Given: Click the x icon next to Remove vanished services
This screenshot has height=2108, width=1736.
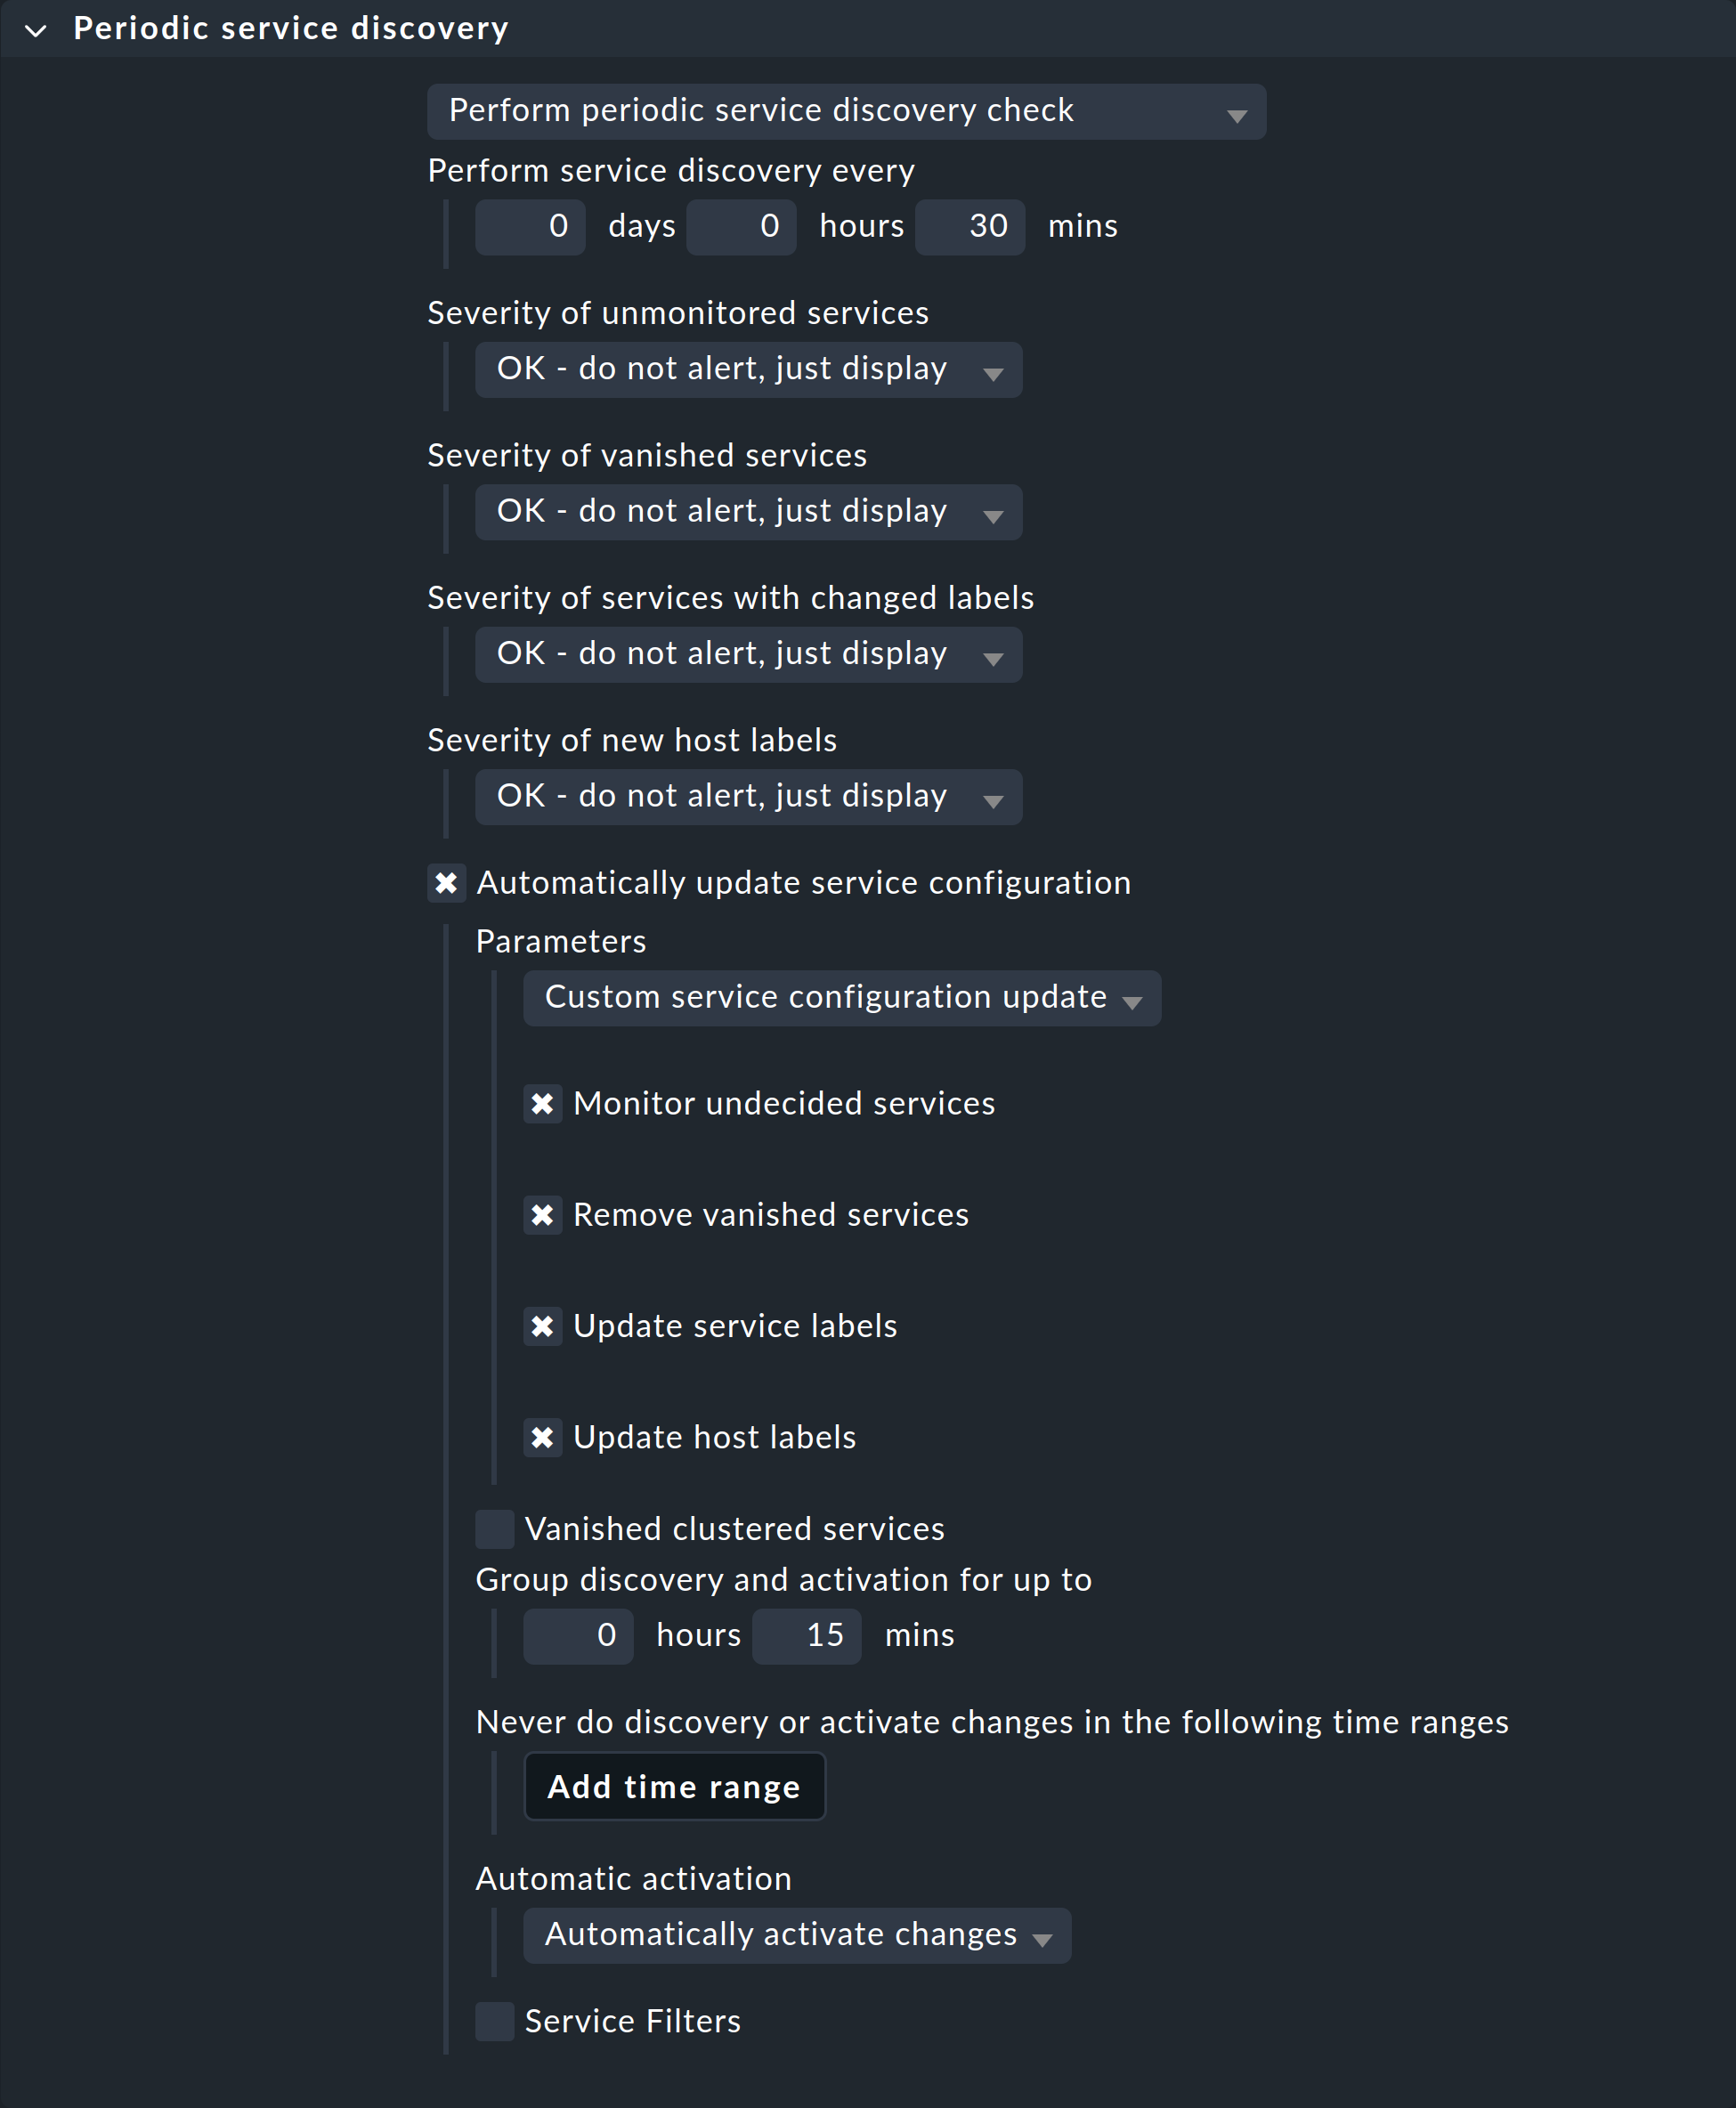Looking at the screenshot, I should click(x=543, y=1213).
